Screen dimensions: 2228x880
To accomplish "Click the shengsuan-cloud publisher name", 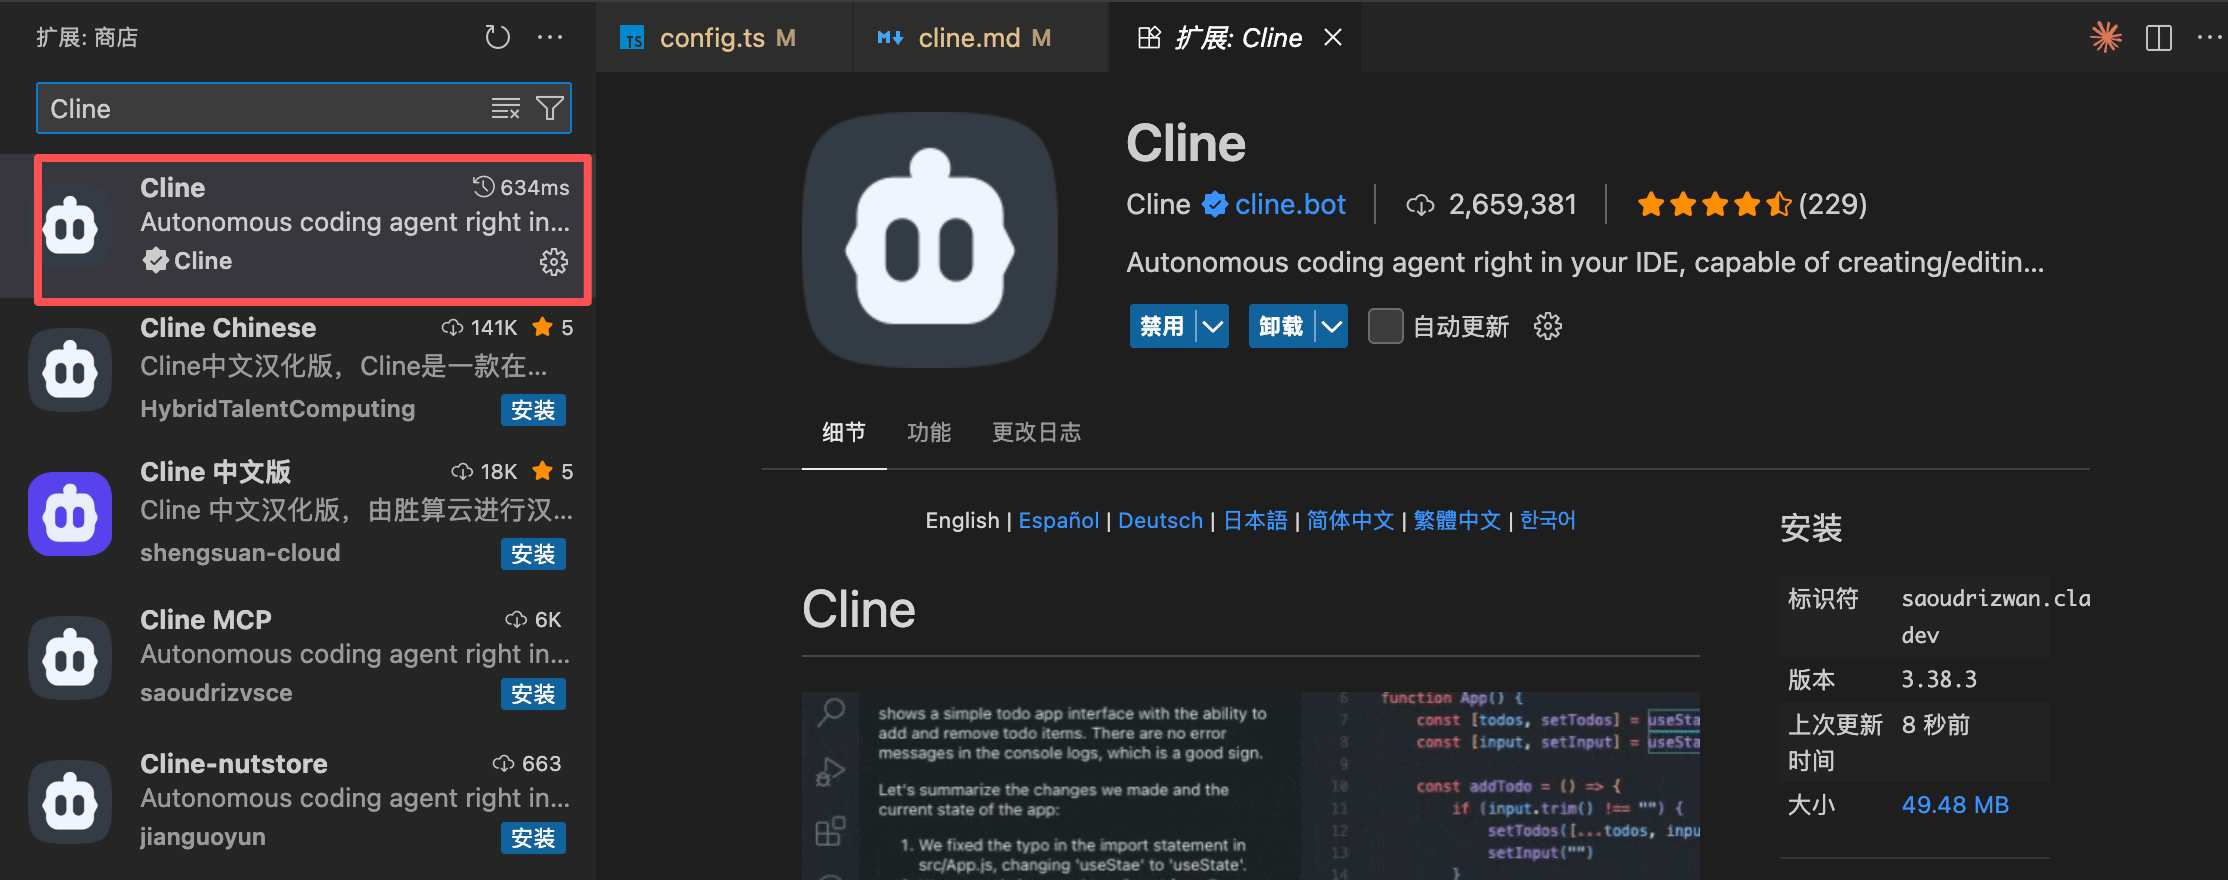I will point(240,553).
